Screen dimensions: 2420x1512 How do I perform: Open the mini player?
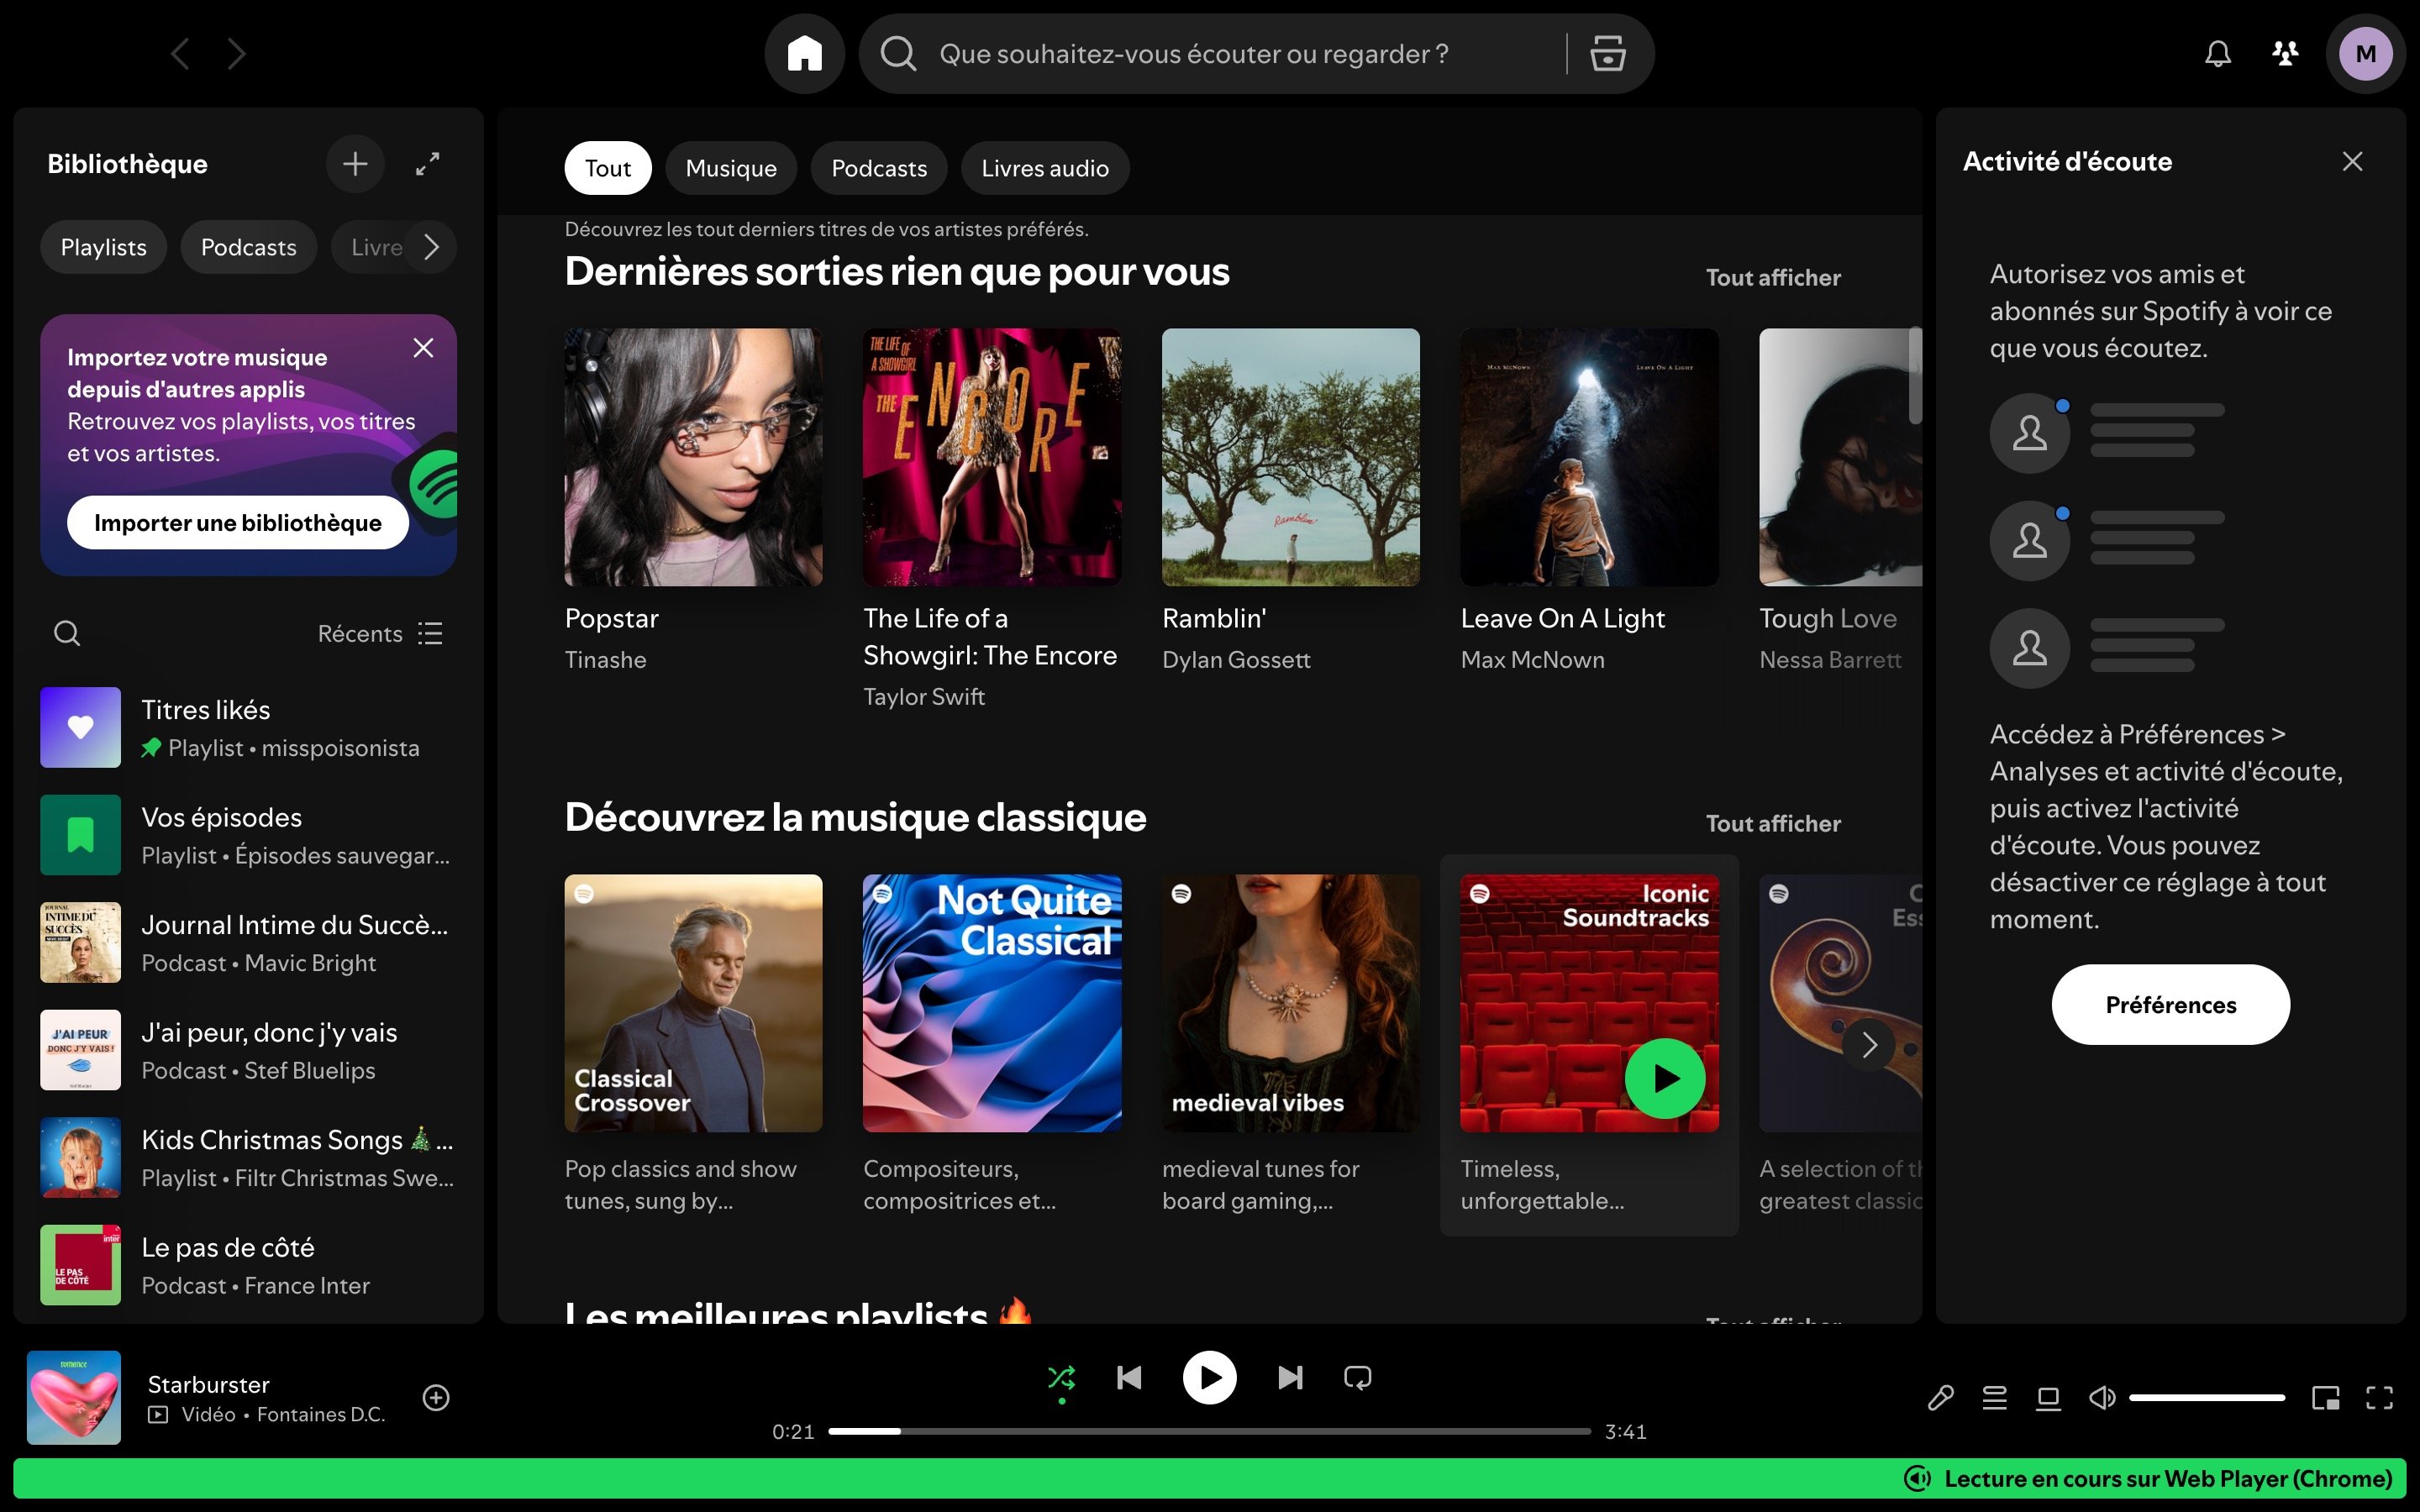(x=2326, y=1397)
